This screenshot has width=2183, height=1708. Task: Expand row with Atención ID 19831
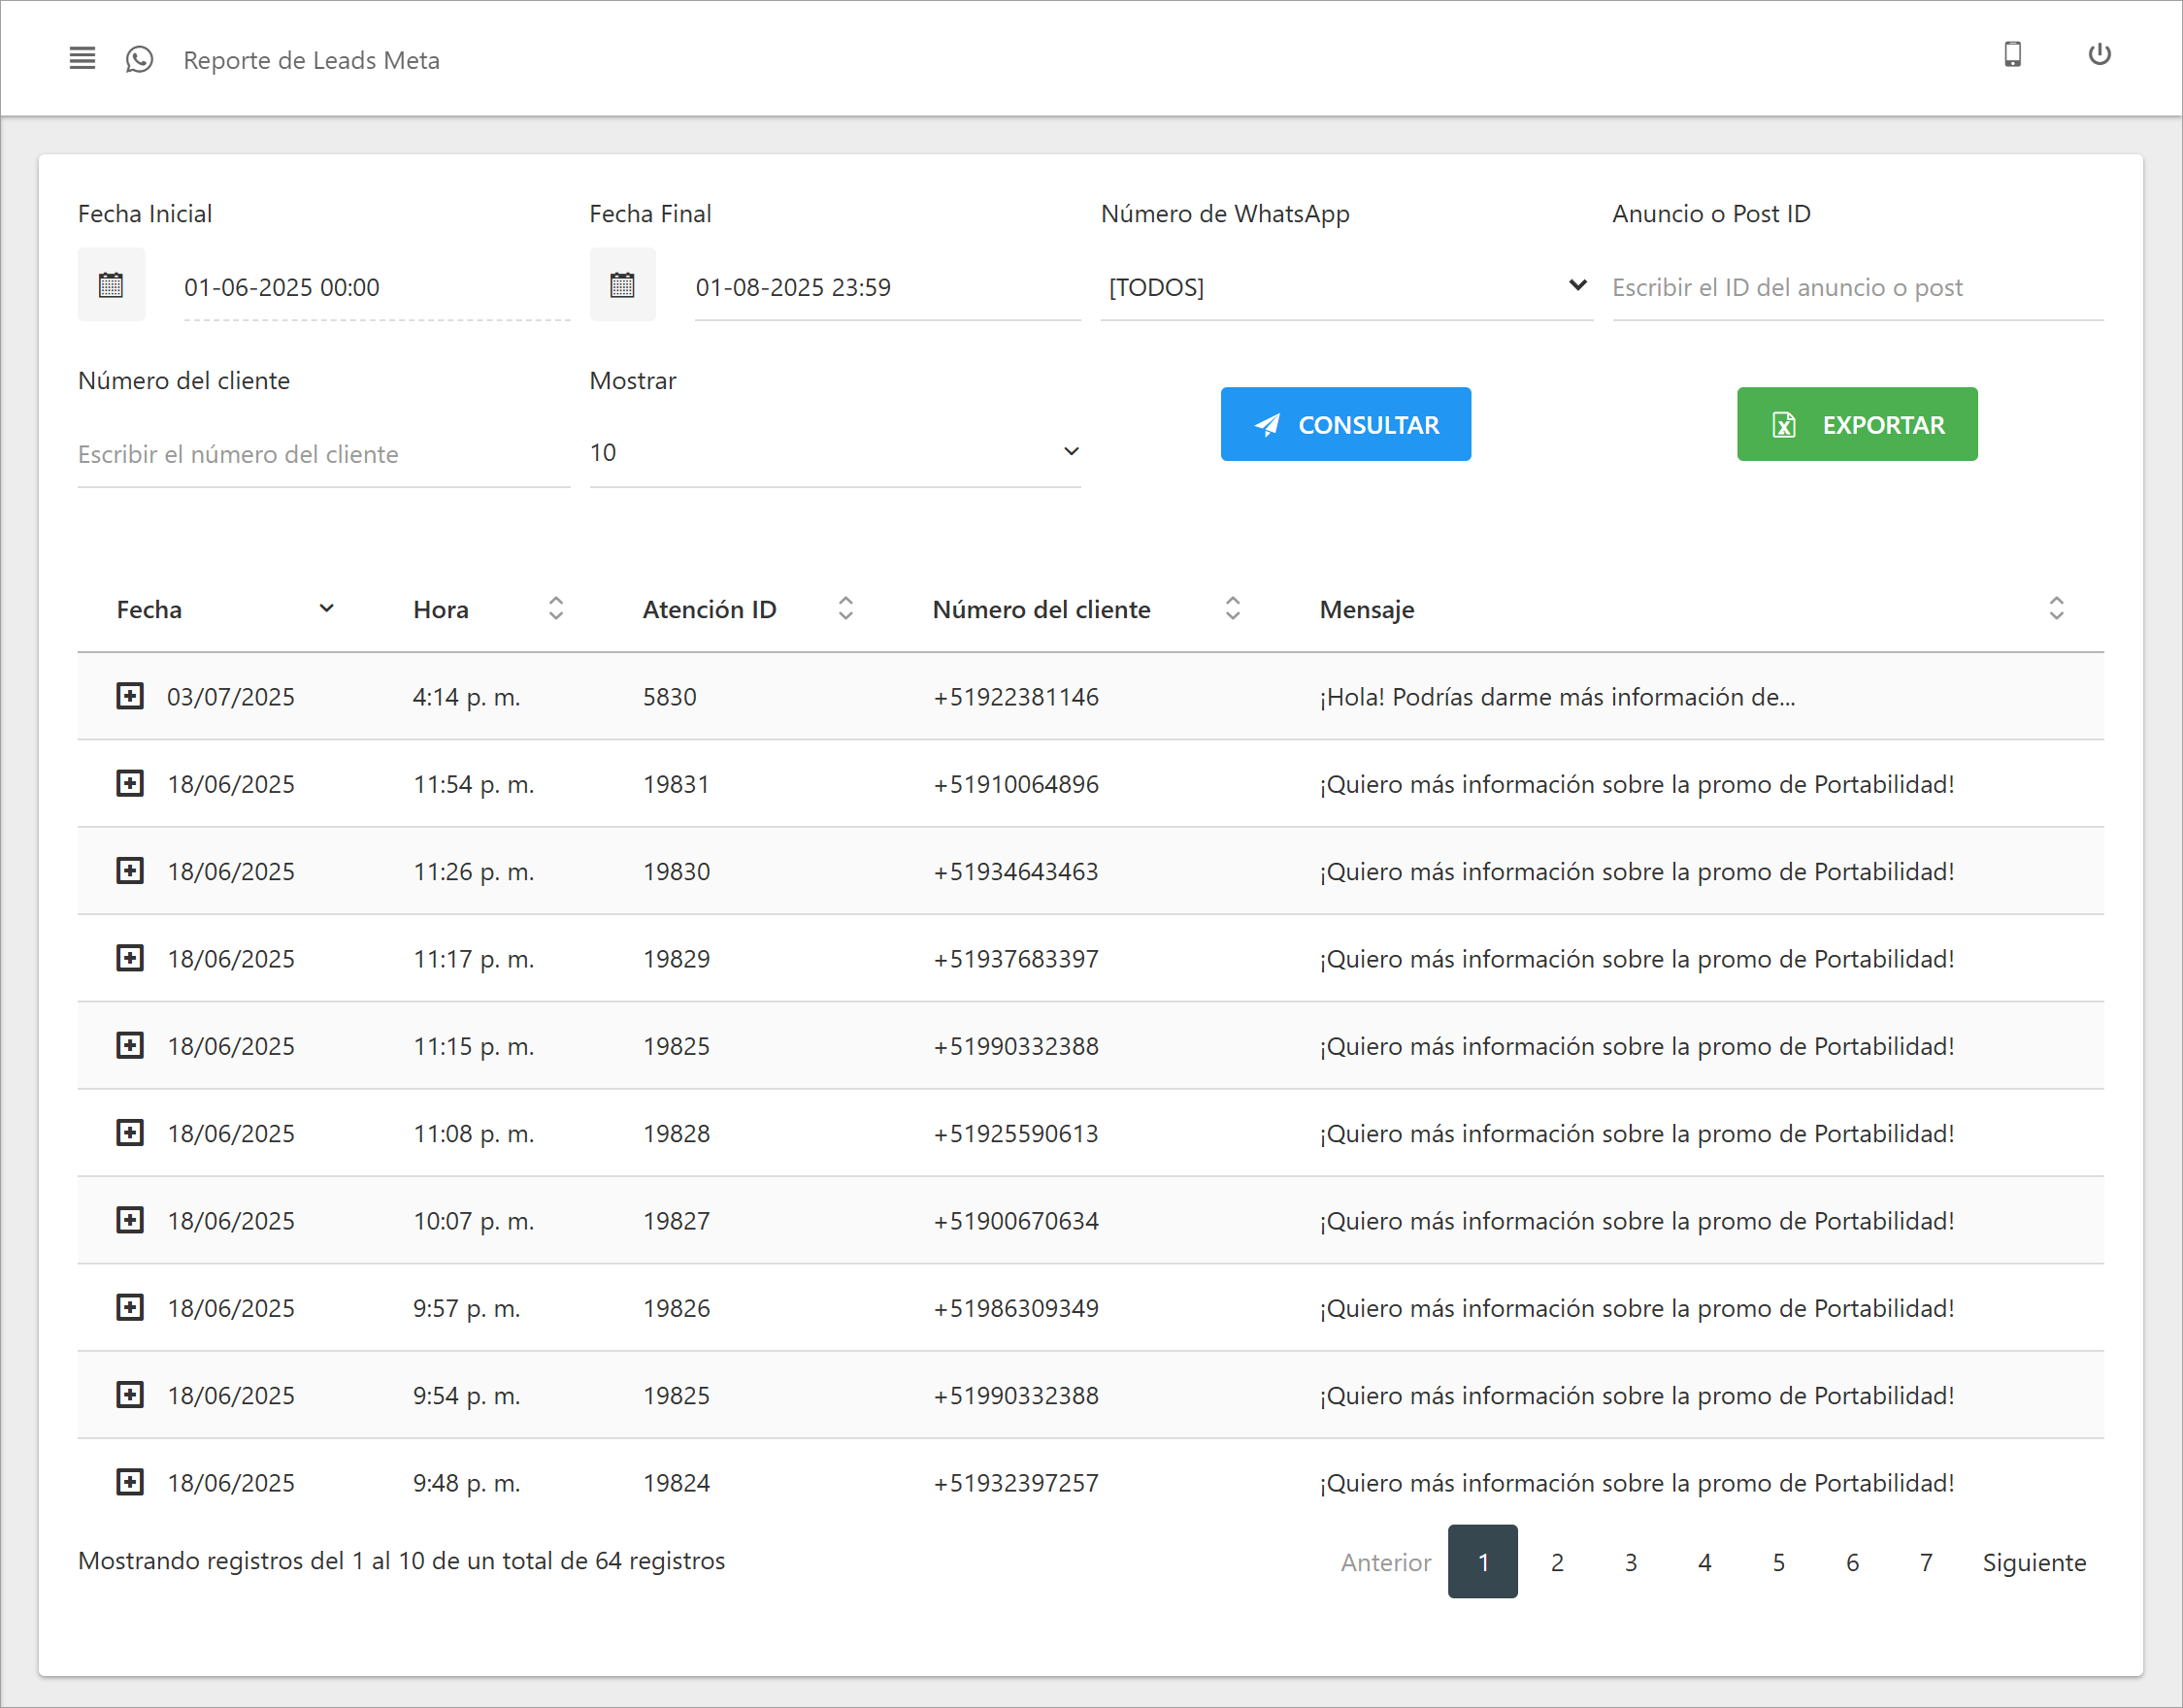click(130, 783)
